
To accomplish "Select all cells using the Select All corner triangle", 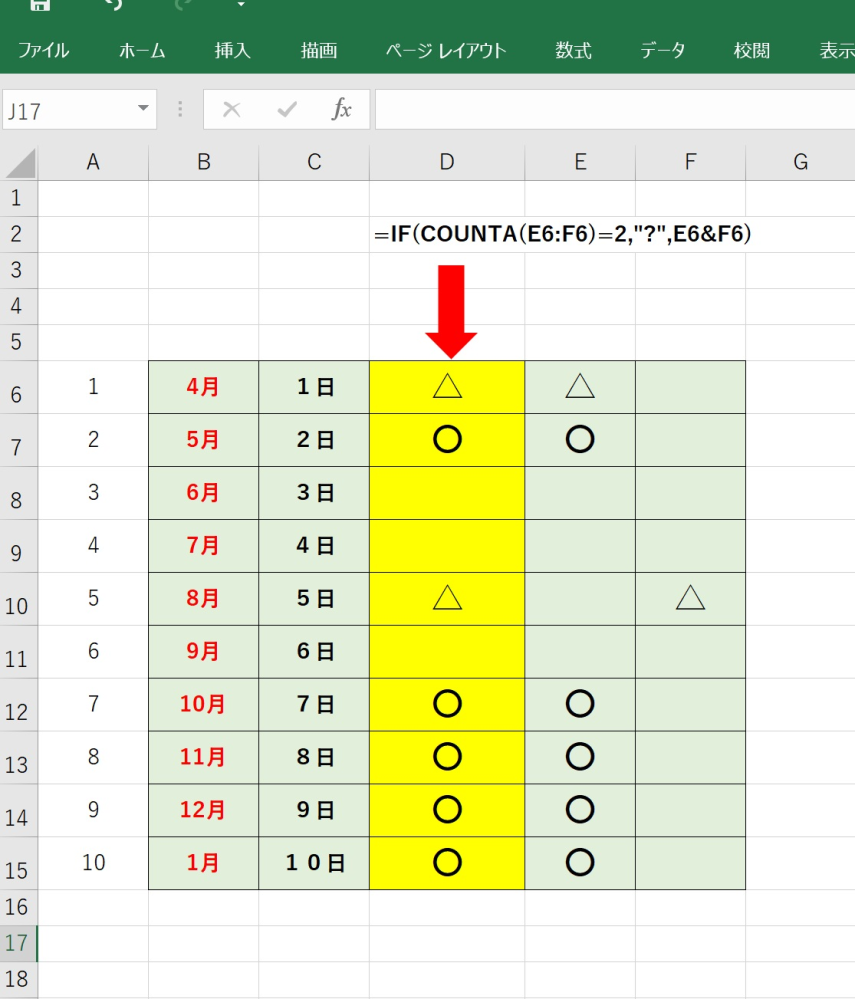I will [x=20, y=162].
